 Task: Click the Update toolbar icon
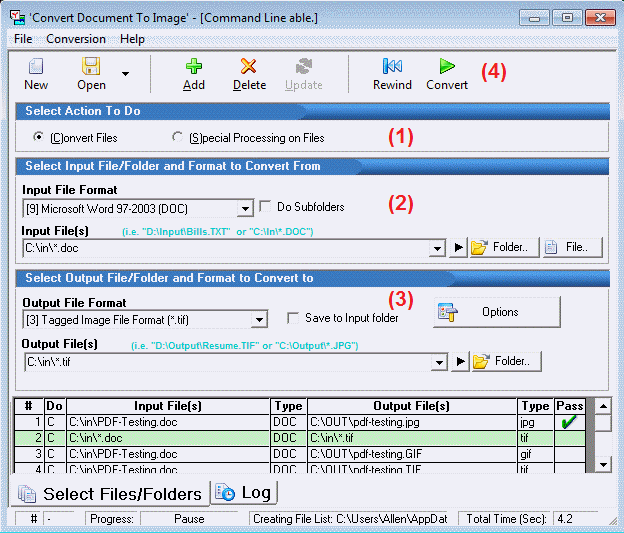point(304,66)
